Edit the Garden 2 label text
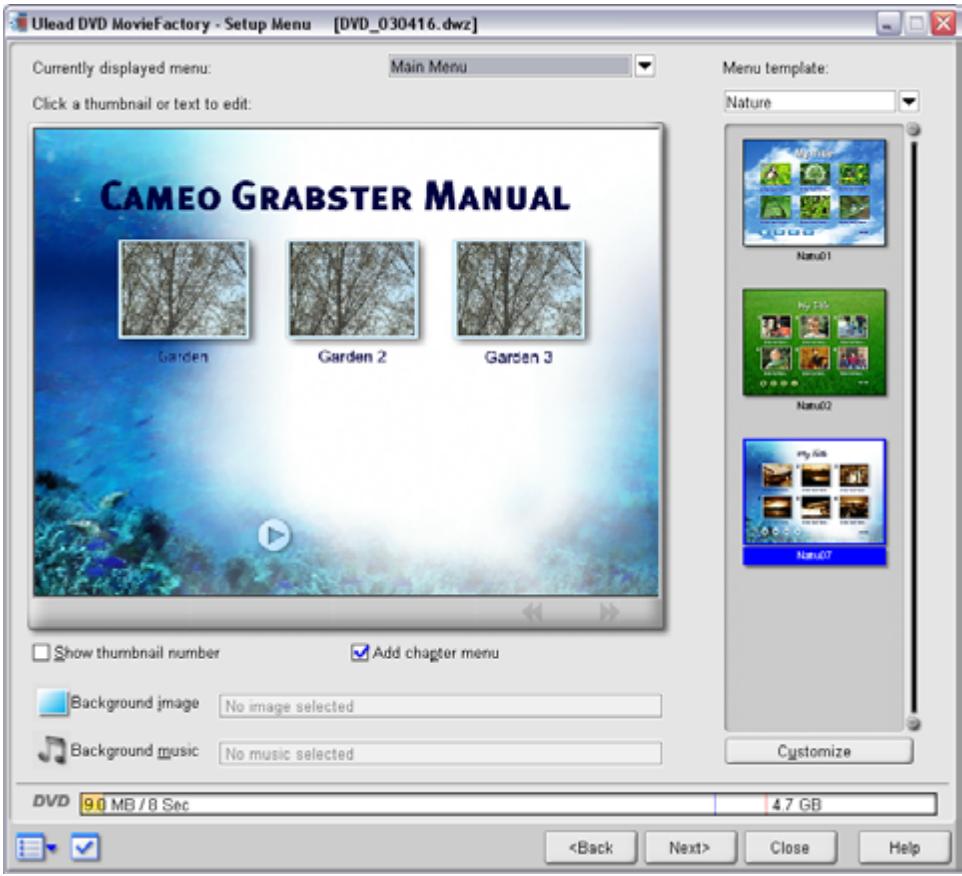 click(352, 357)
